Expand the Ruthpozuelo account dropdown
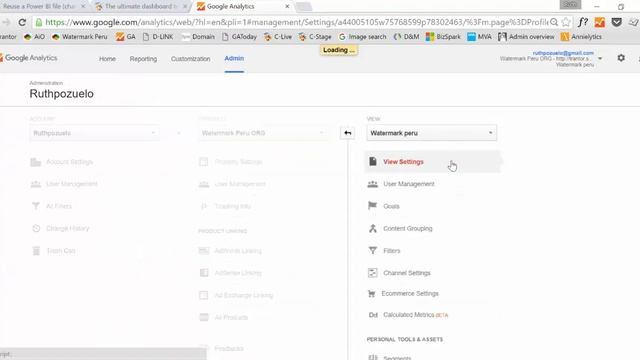 [94, 133]
